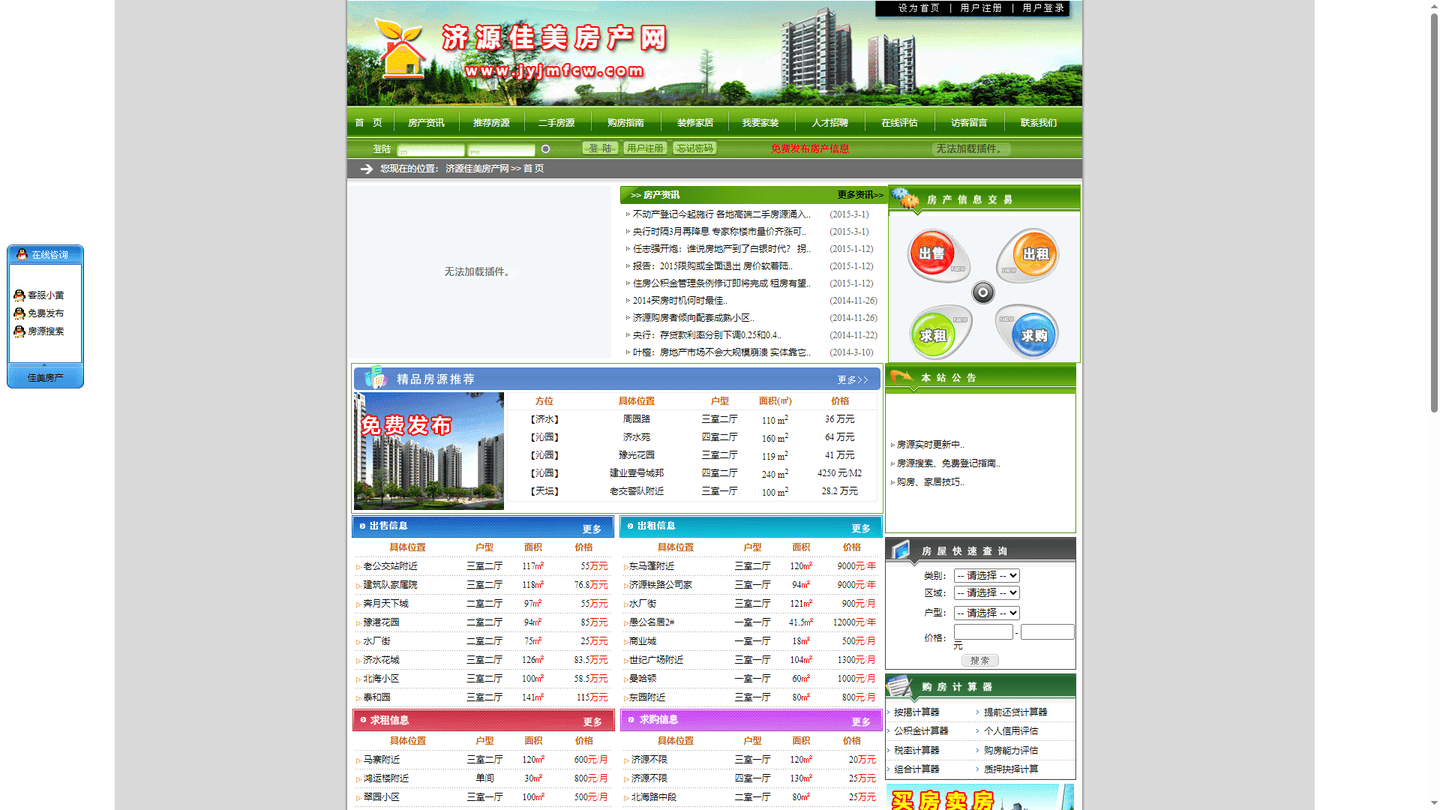Click the 本站公告 header icon
The width and height of the screenshot is (1440, 810).
(902, 377)
